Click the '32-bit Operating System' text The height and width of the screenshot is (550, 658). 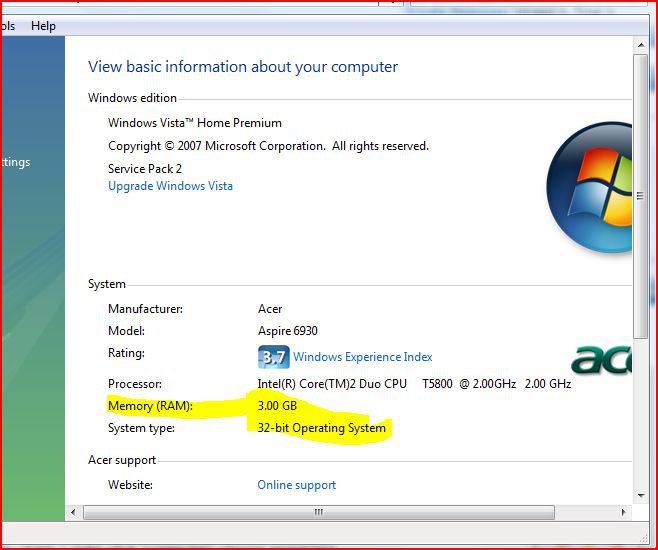pyautogui.click(x=321, y=428)
